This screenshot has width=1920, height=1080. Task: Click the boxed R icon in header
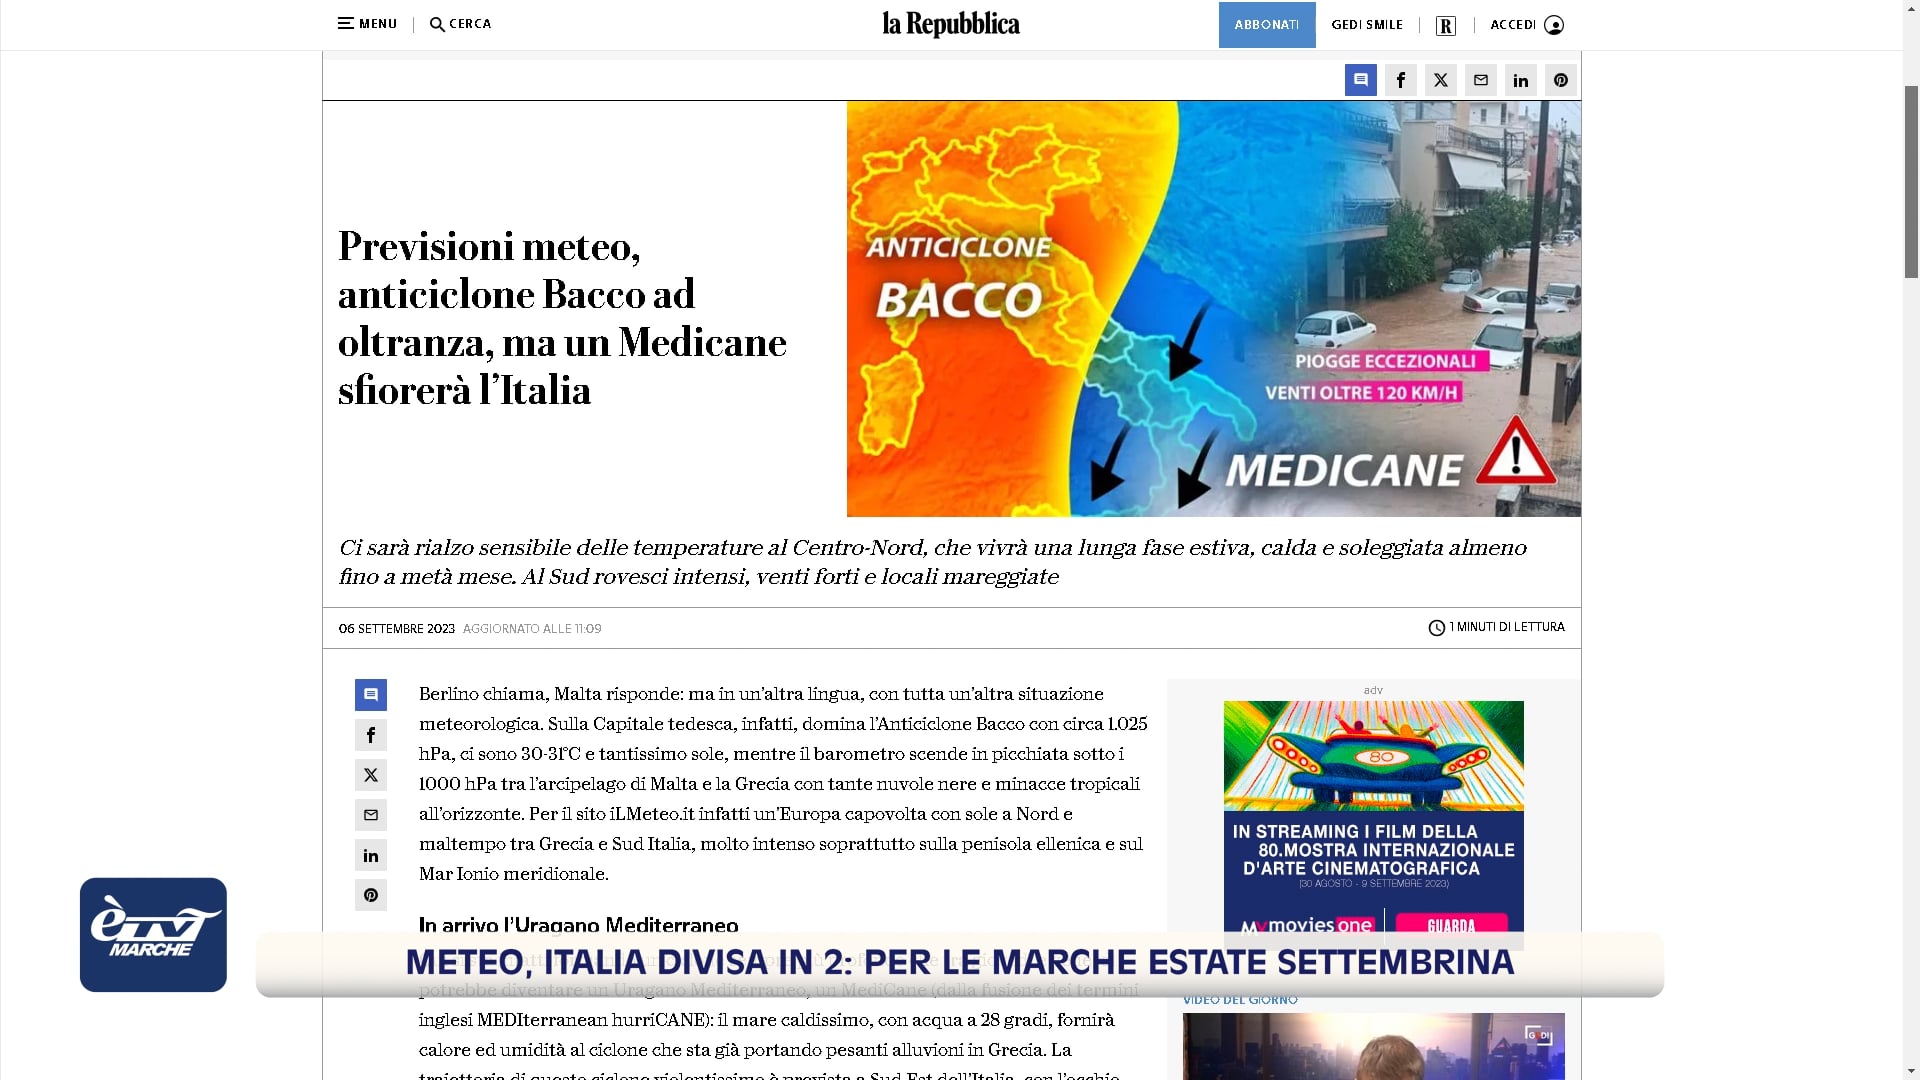point(1446,26)
